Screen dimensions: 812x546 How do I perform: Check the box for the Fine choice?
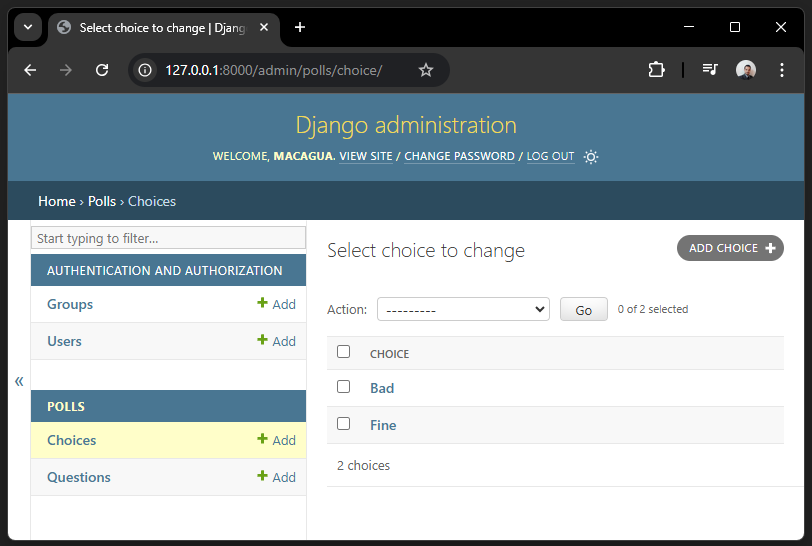(343, 424)
